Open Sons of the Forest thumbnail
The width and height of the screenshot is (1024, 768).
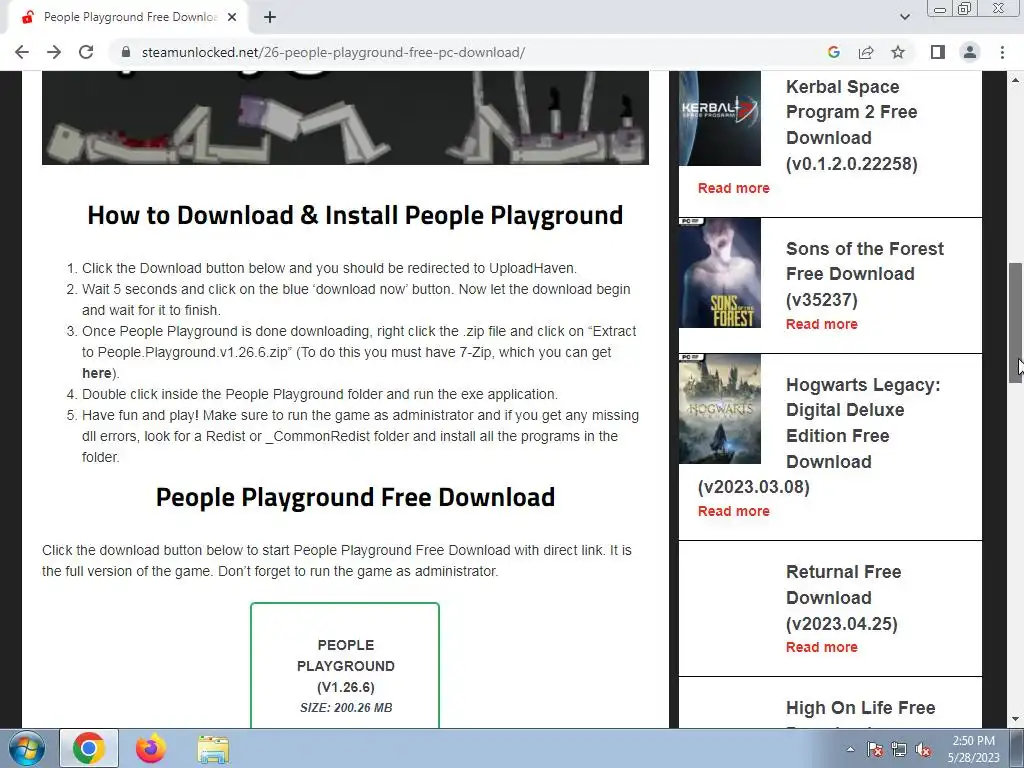[720, 273]
